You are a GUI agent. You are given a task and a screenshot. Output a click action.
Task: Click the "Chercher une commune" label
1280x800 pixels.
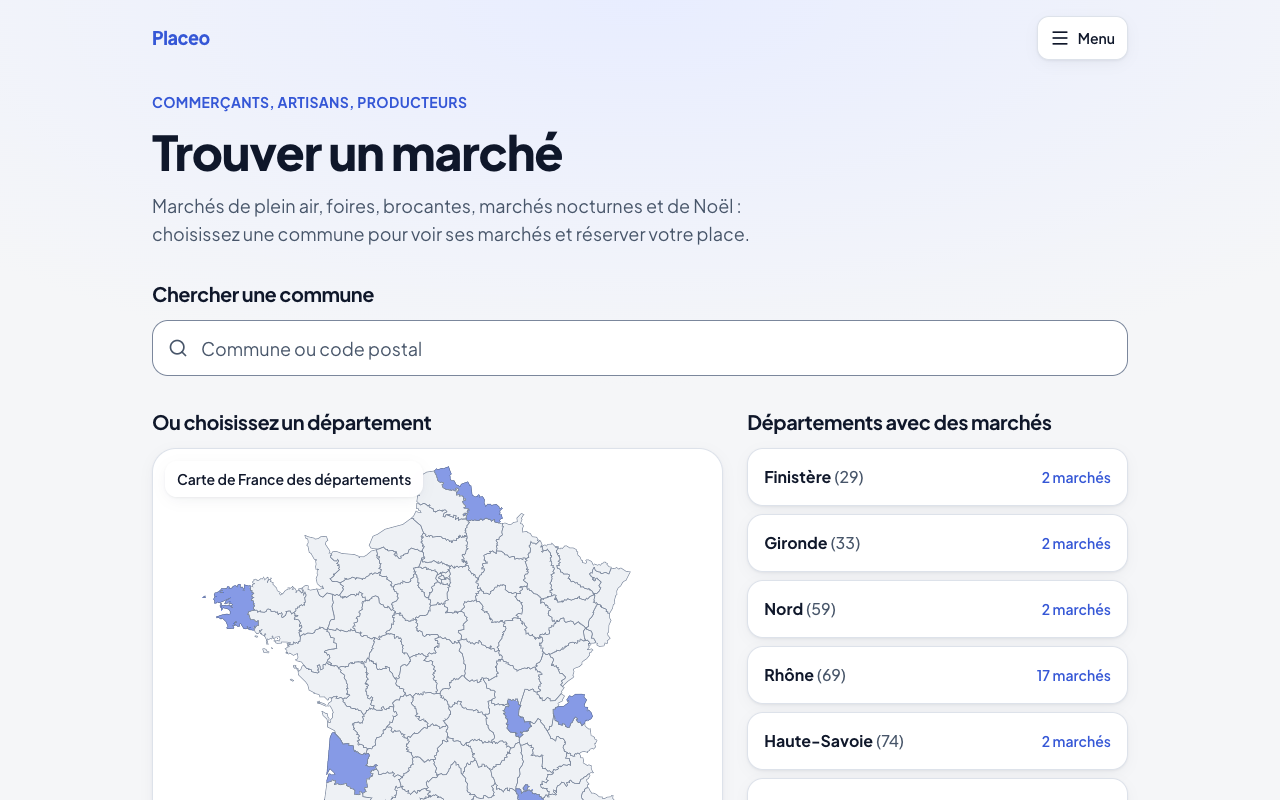[x=263, y=294]
